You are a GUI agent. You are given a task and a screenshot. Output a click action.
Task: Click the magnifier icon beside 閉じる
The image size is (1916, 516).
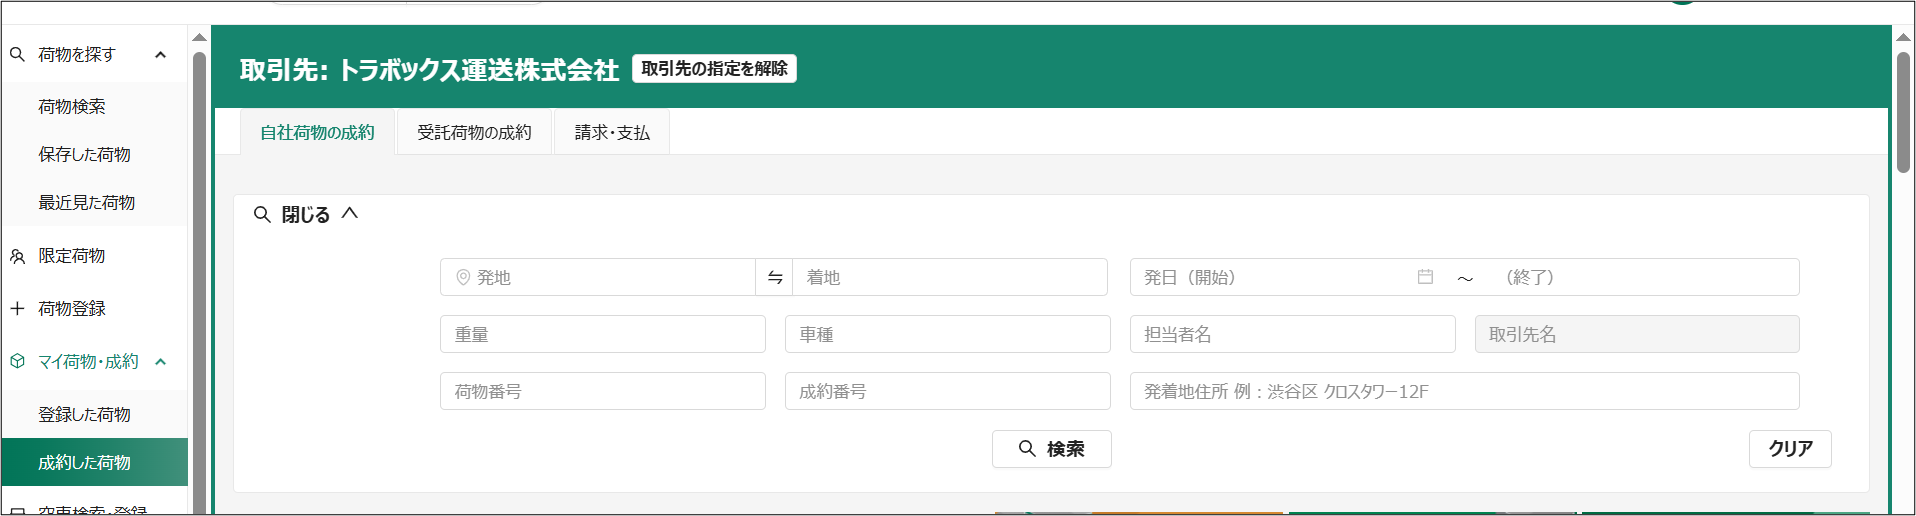(262, 214)
